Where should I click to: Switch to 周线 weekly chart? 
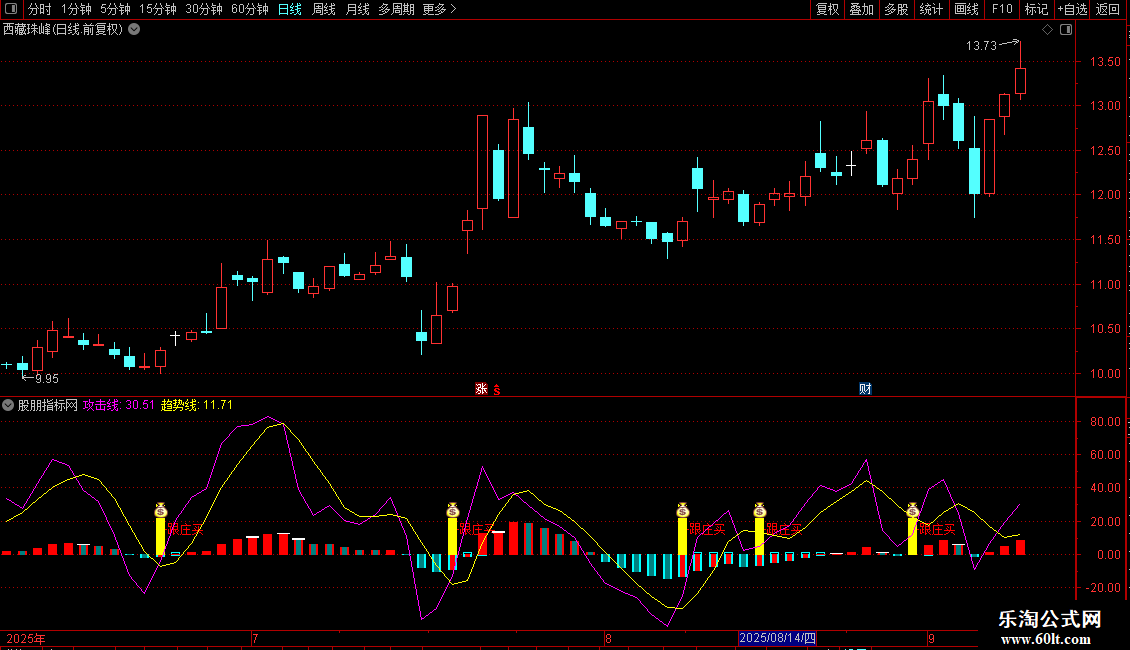(324, 9)
